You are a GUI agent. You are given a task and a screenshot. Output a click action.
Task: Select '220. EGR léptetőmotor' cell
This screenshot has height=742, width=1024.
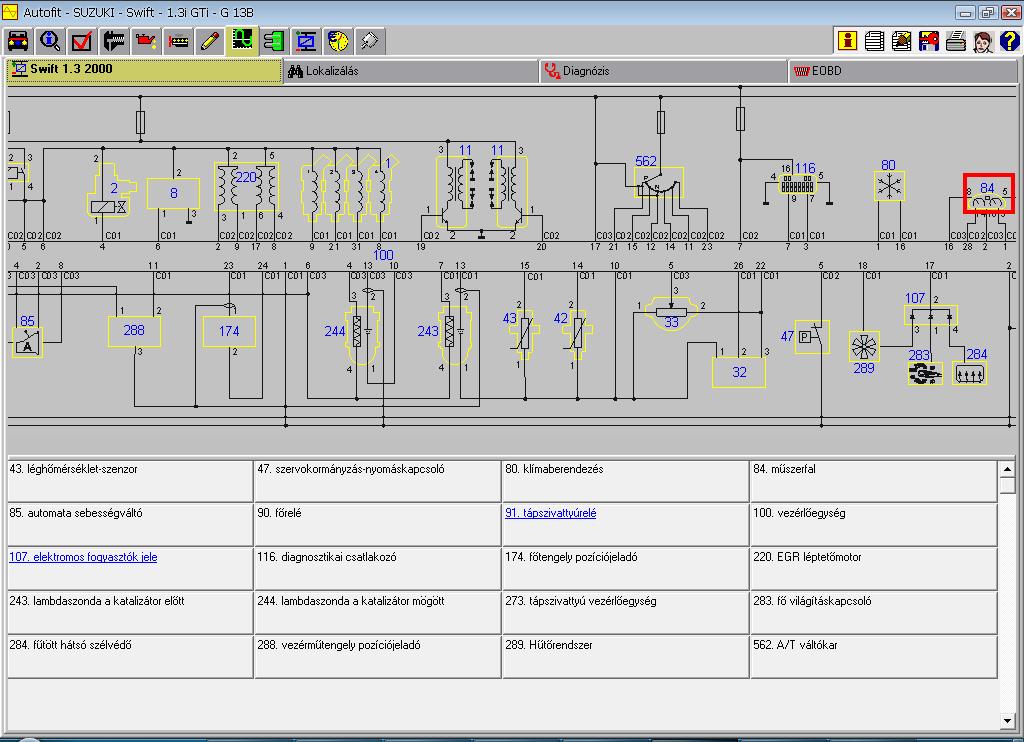[x=874, y=569]
